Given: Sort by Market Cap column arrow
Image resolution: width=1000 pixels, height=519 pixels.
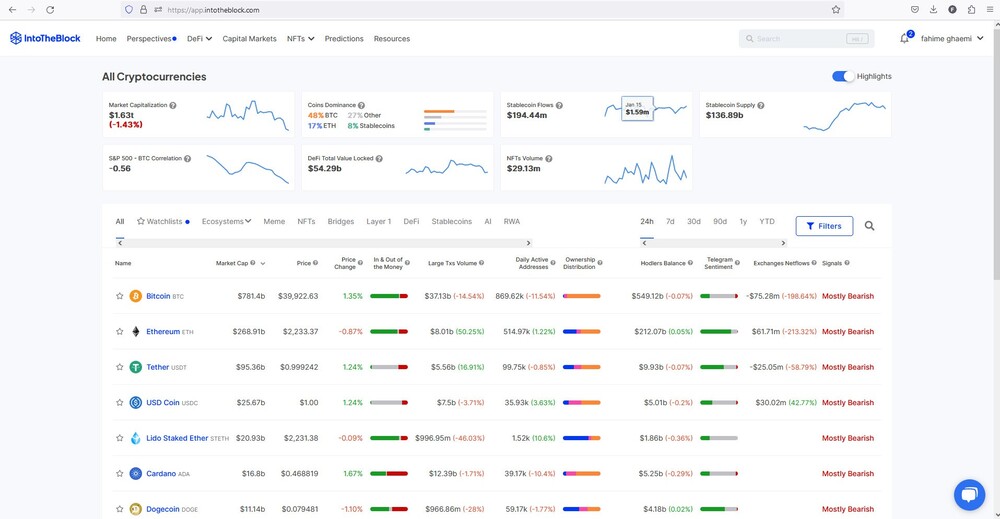Looking at the screenshot, I should [x=263, y=263].
